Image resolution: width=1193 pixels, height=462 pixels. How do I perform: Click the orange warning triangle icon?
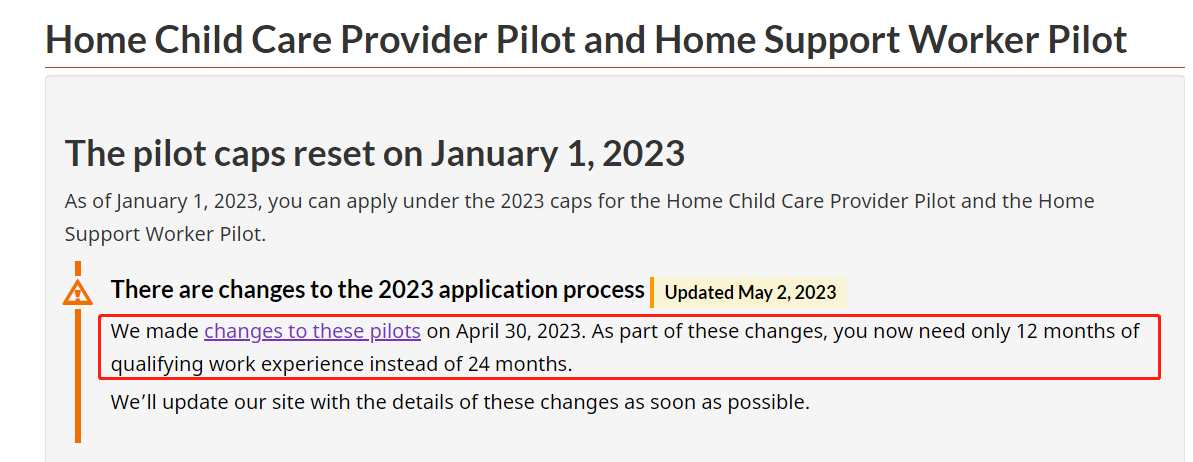point(77,292)
